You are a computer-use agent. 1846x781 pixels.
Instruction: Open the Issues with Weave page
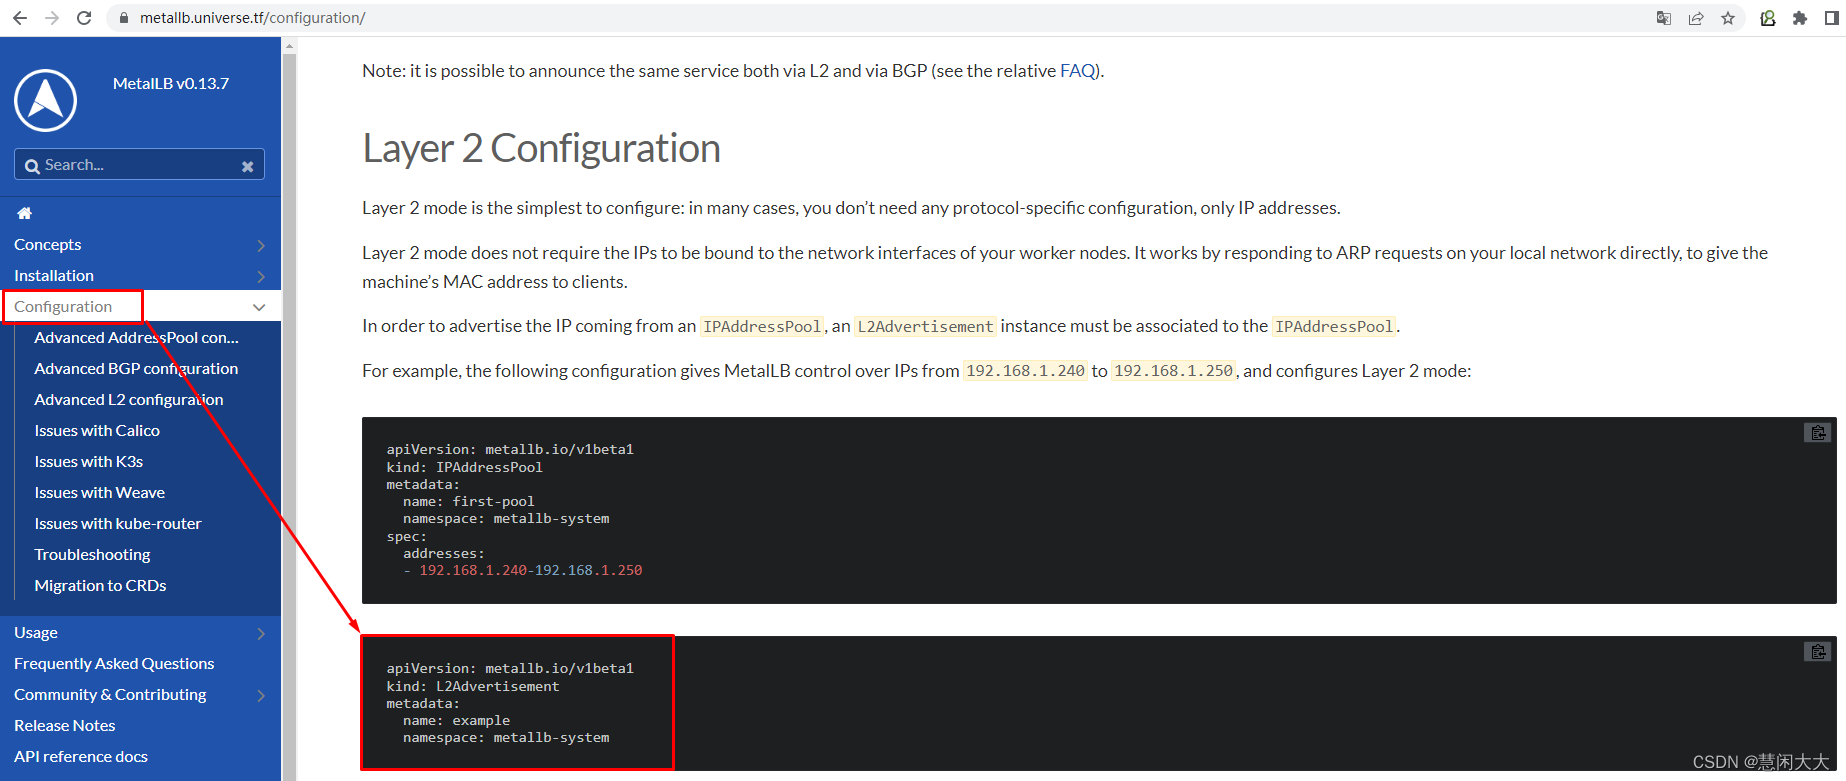(x=100, y=493)
